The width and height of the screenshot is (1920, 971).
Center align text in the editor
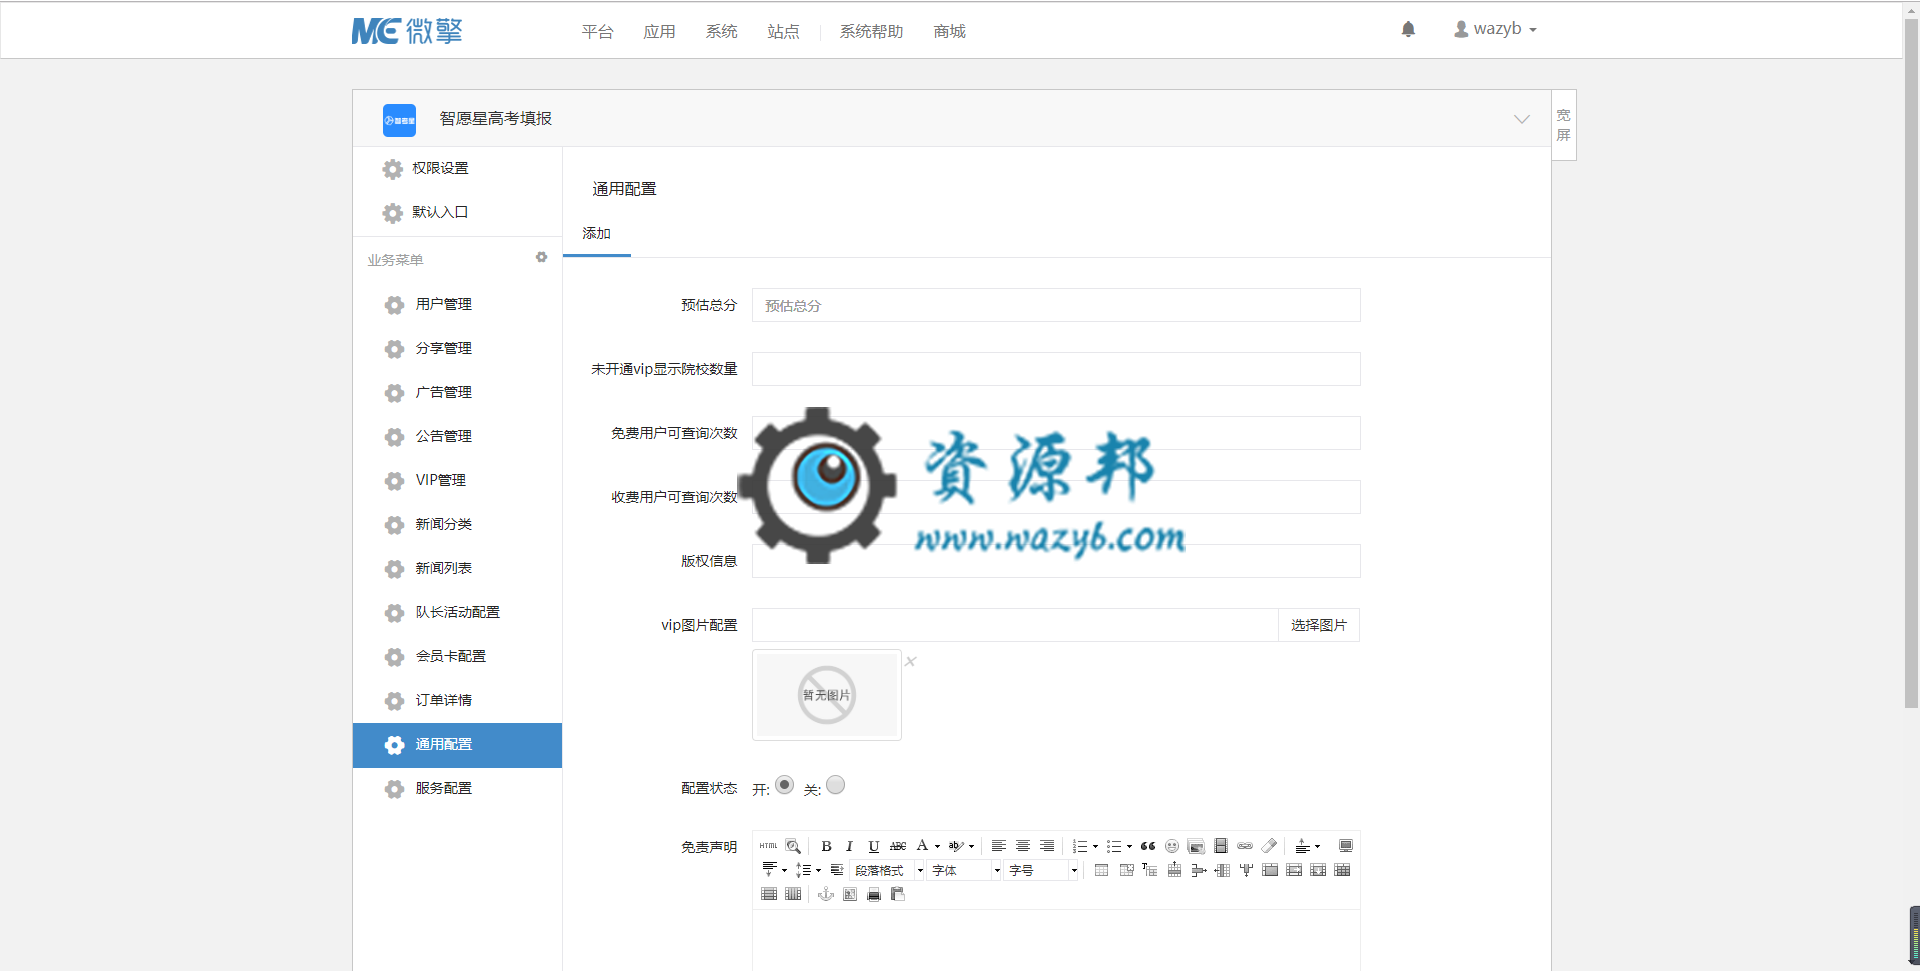point(1022,846)
